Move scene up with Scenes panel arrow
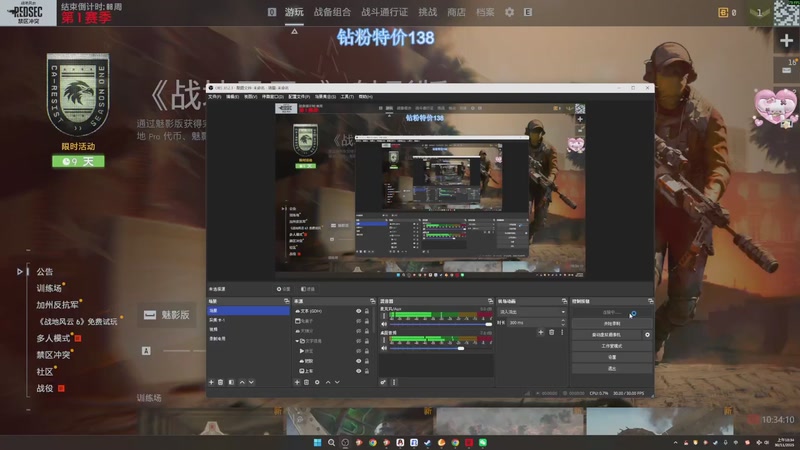800x450 pixels. pyautogui.click(x=242, y=382)
